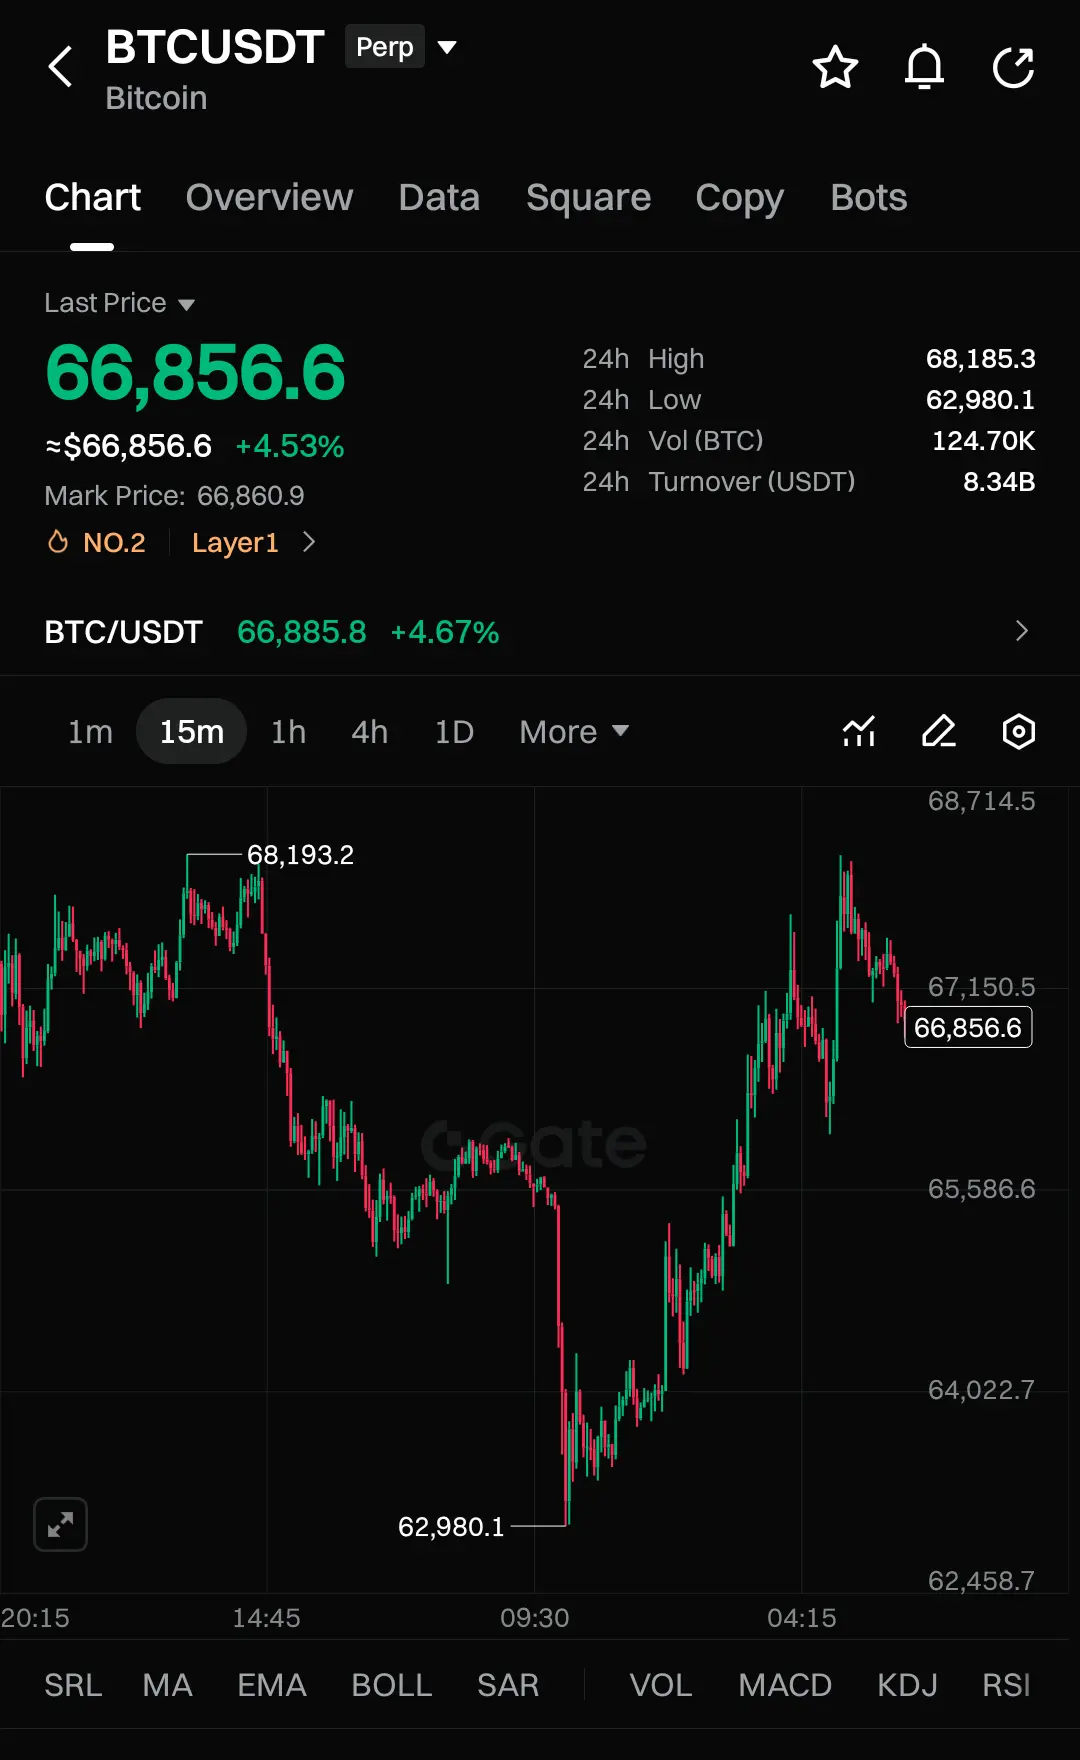The height and width of the screenshot is (1760, 1080).
Task: Tap the Mark Price 66,860.9 text
Action: click(174, 495)
